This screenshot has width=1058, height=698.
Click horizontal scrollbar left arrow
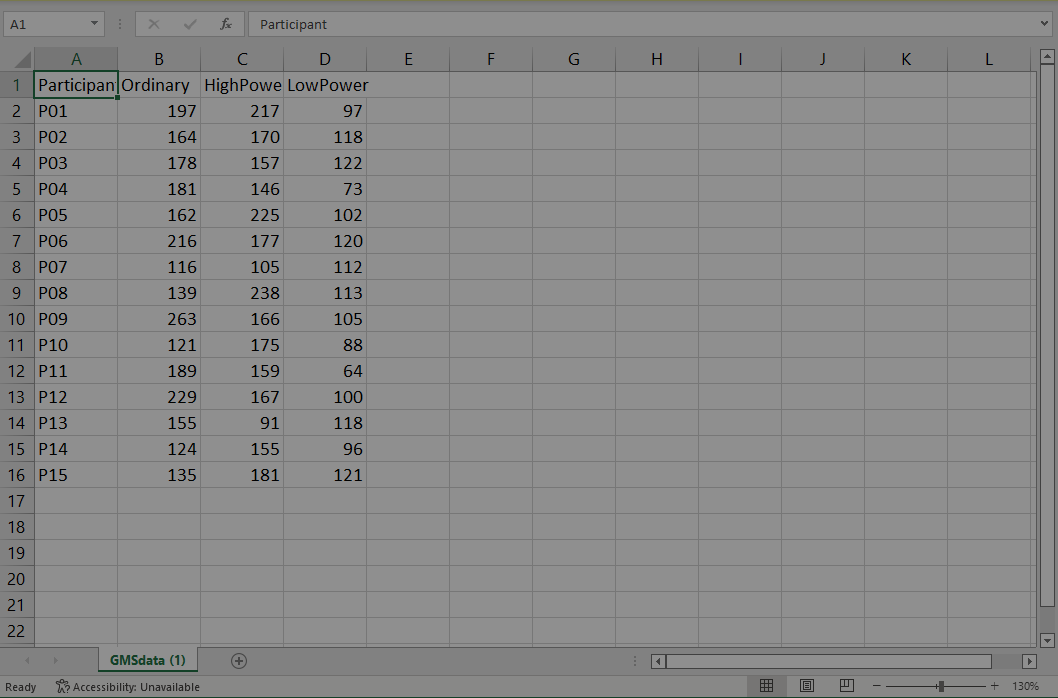tap(659, 662)
